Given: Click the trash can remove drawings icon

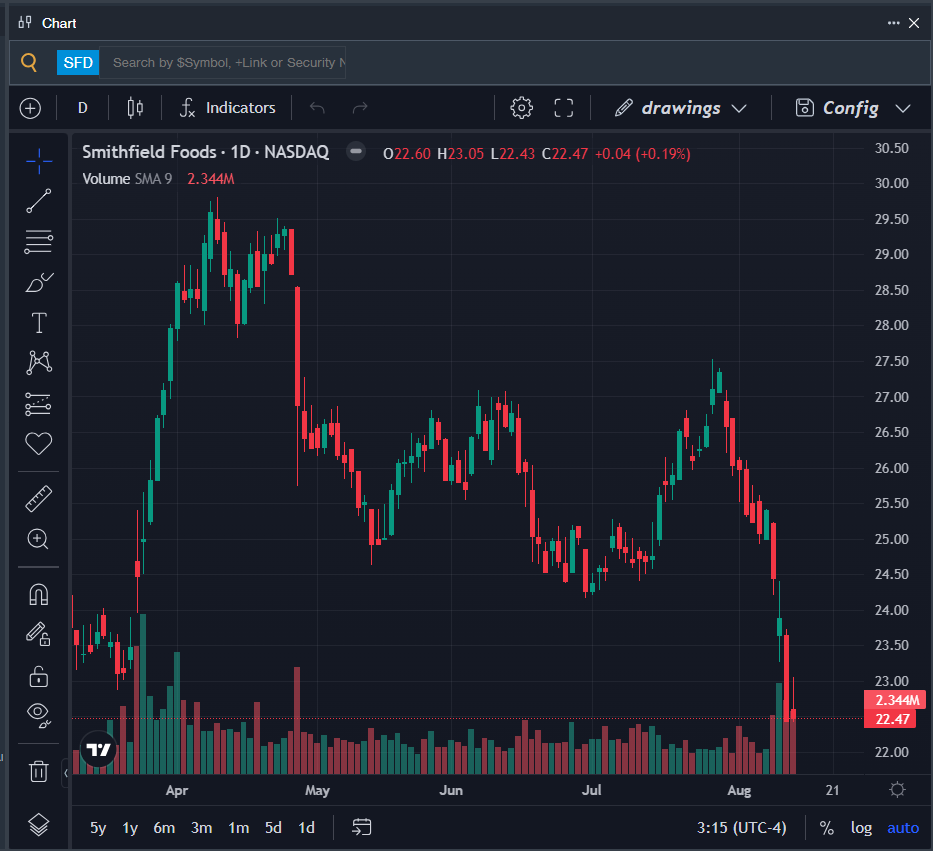Looking at the screenshot, I should click(39, 771).
